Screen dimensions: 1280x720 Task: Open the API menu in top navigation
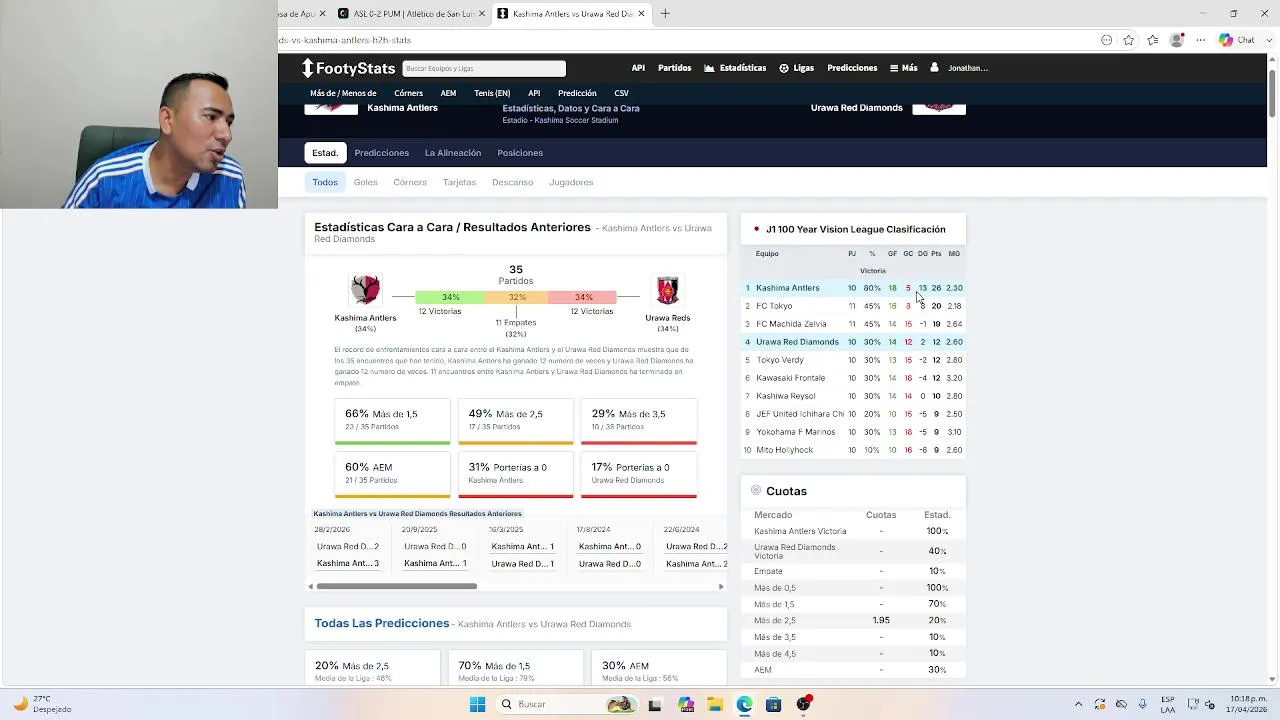point(638,68)
